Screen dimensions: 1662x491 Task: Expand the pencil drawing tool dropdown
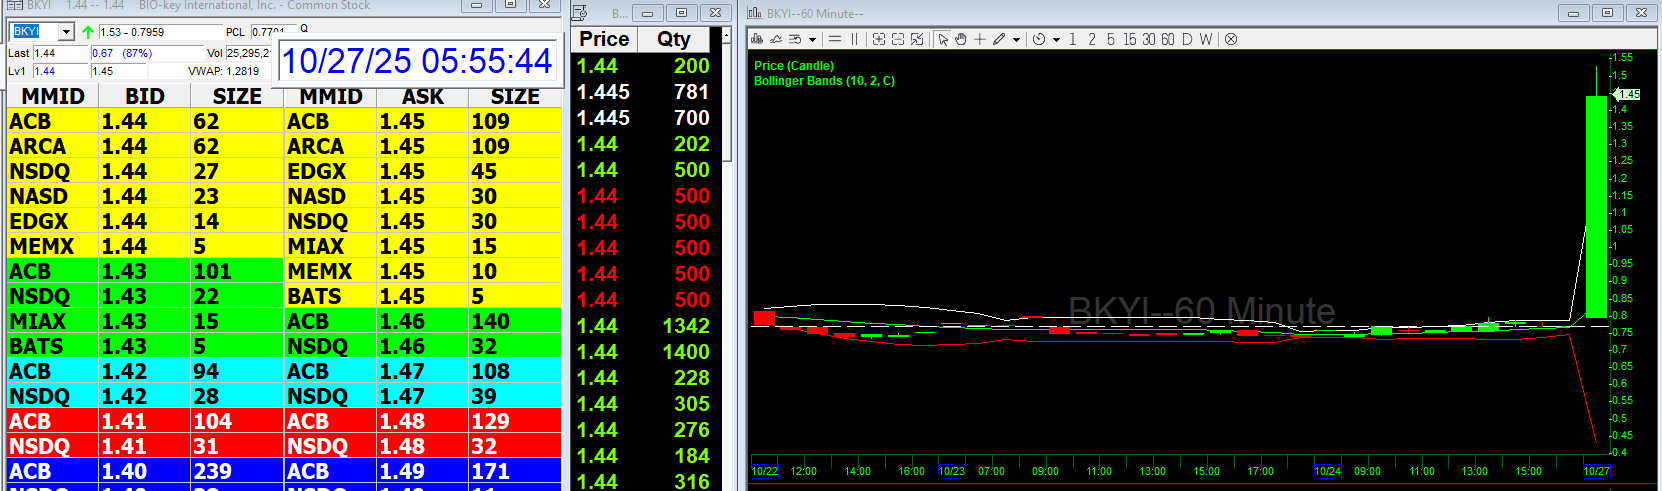tap(1016, 40)
